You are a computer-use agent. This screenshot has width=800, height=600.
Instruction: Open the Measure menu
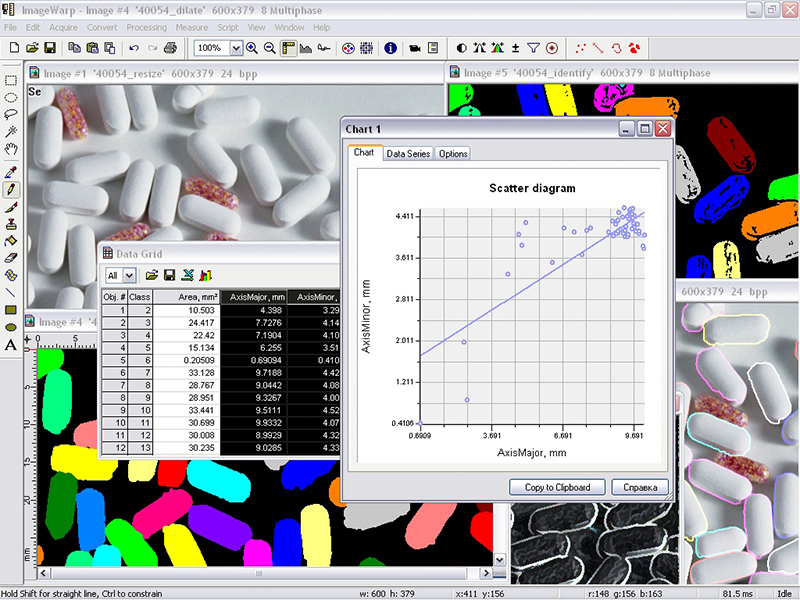(x=192, y=28)
